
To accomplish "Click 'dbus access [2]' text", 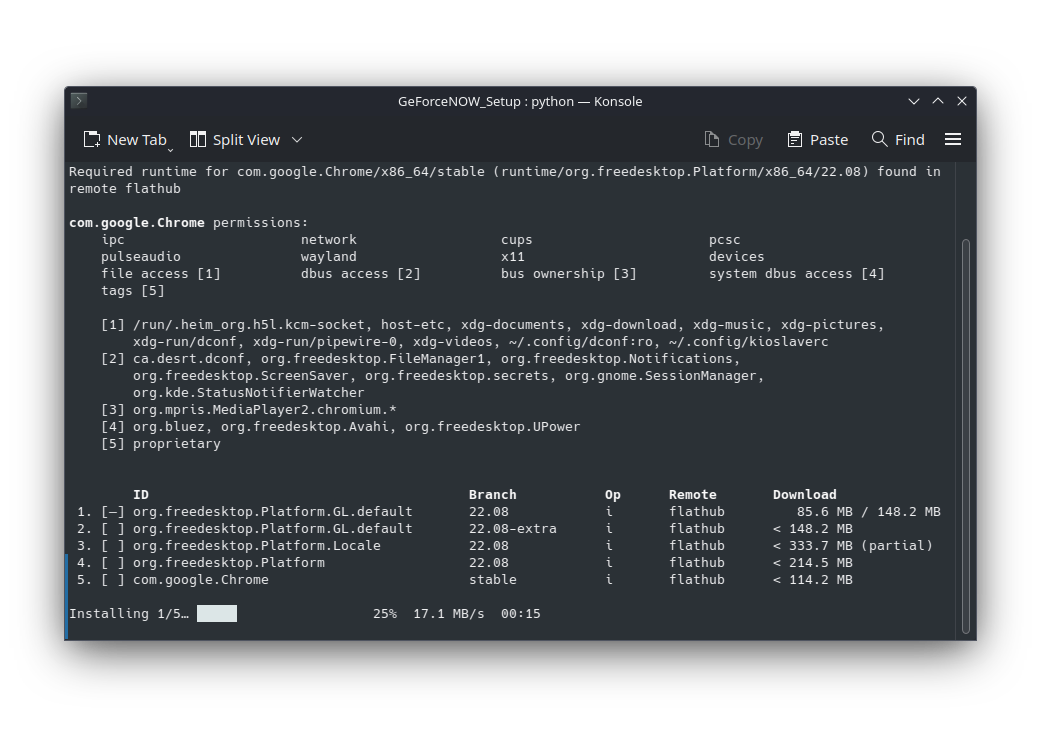I will tap(360, 274).
